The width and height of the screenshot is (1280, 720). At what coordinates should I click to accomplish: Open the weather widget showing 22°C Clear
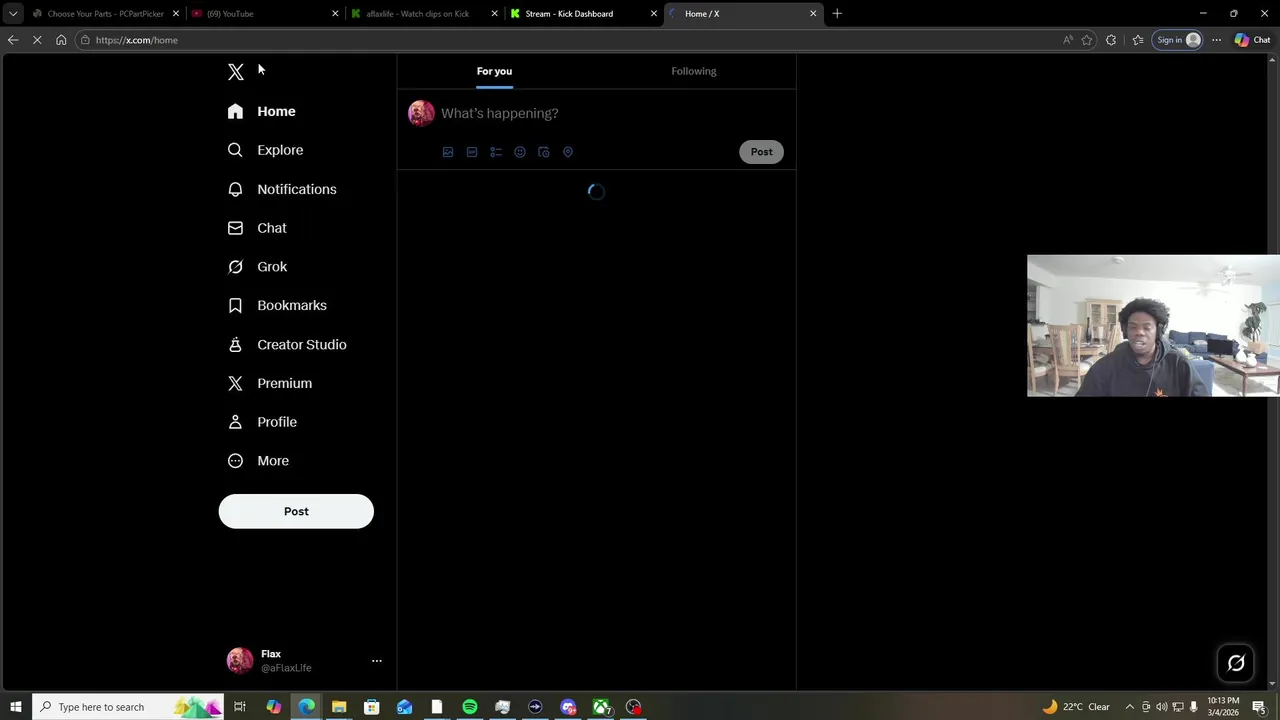[1076, 707]
